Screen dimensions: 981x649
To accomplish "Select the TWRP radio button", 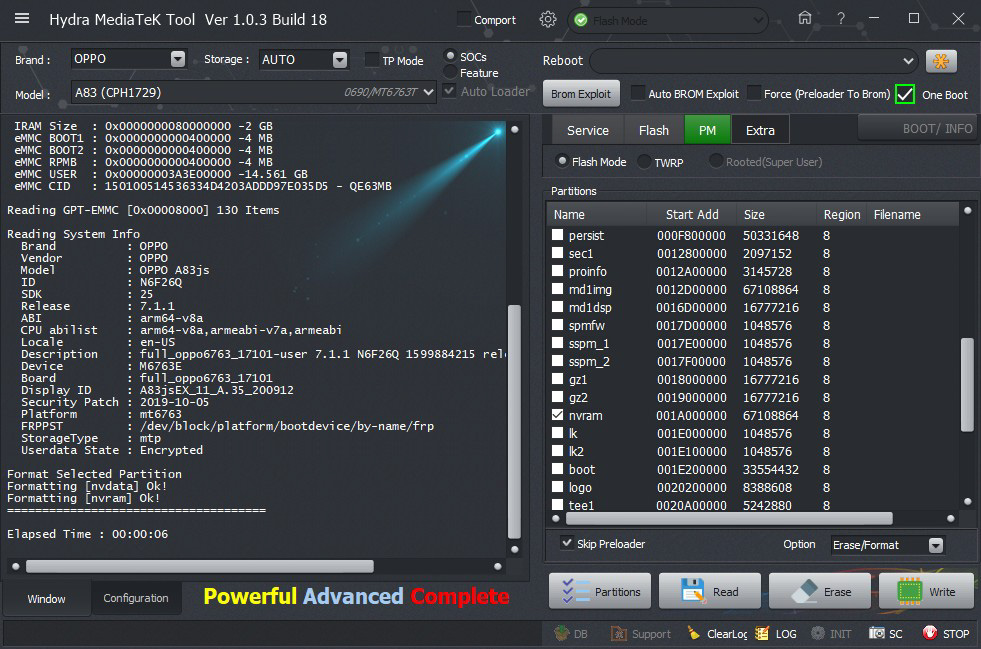I will pyautogui.click(x=644, y=162).
